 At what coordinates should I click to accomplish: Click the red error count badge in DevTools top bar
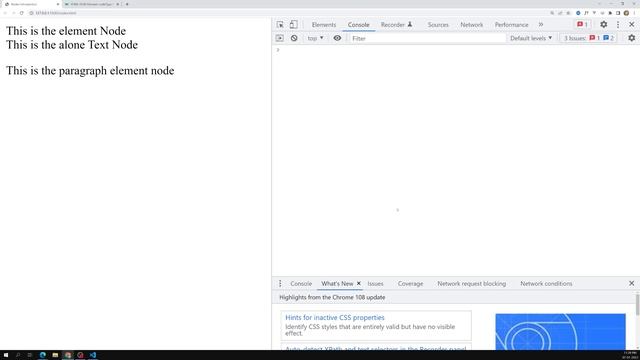pos(582,24)
